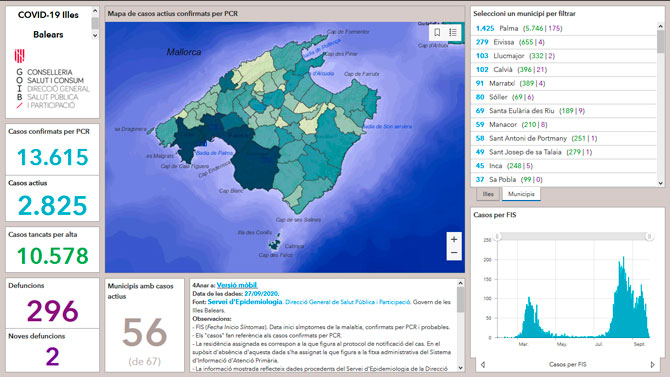Click the 56 municipalities with active cases
670x377 pixels.
tap(144, 332)
